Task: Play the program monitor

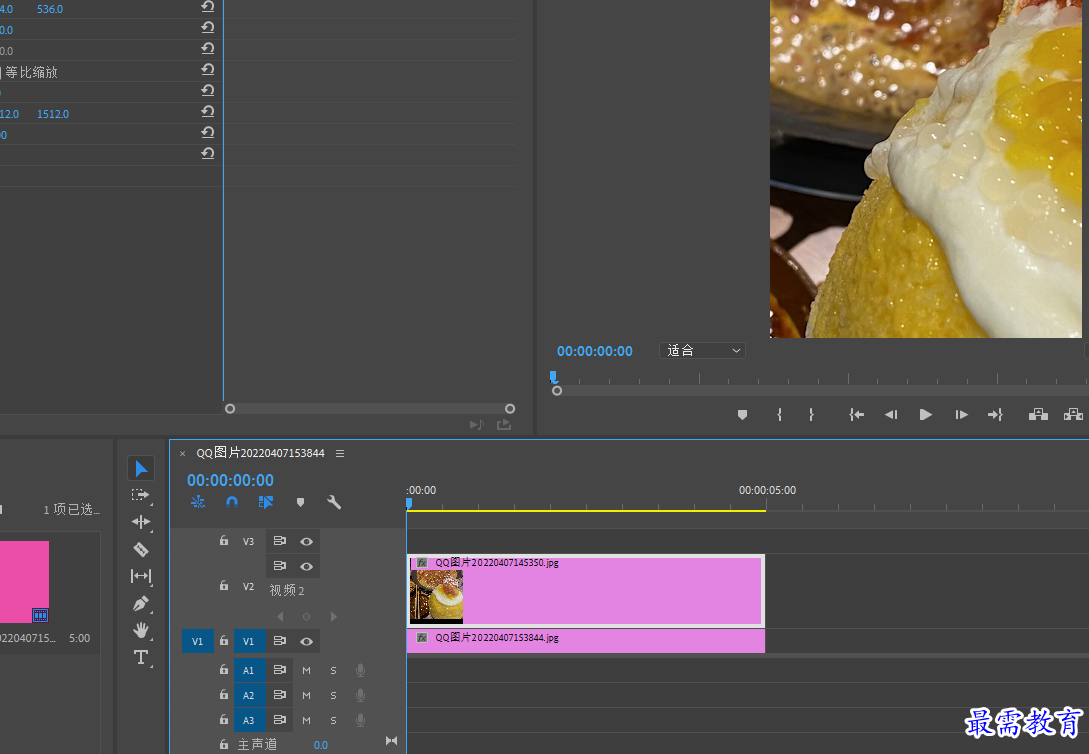Action: (926, 414)
